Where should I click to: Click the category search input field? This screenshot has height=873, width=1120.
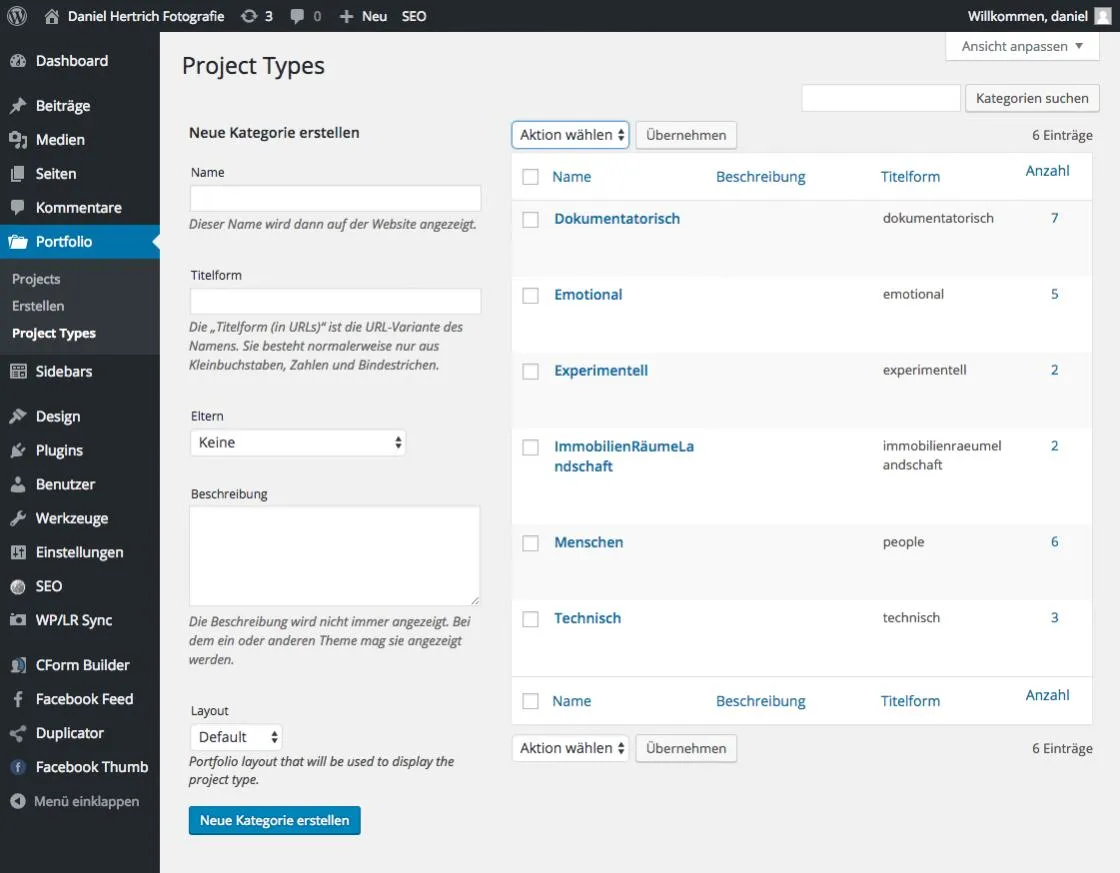(881, 98)
